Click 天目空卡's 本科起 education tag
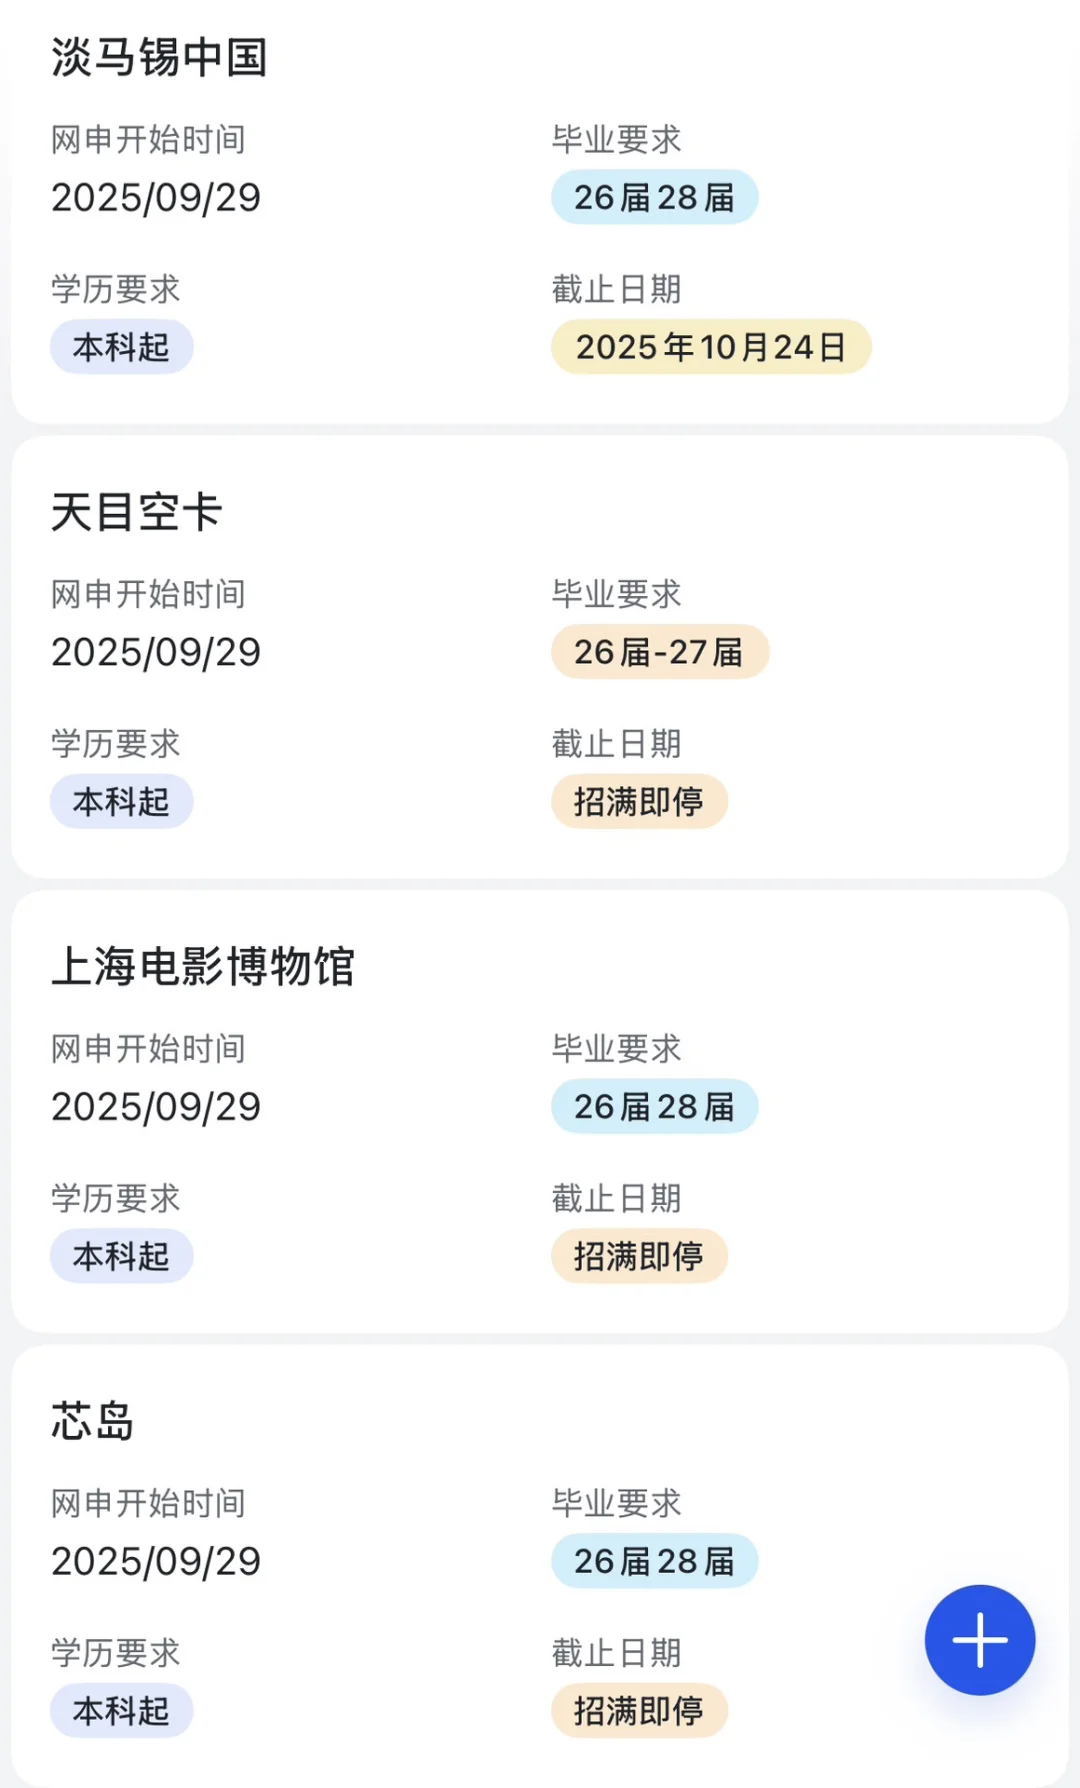The image size is (1080, 1788). click(122, 801)
